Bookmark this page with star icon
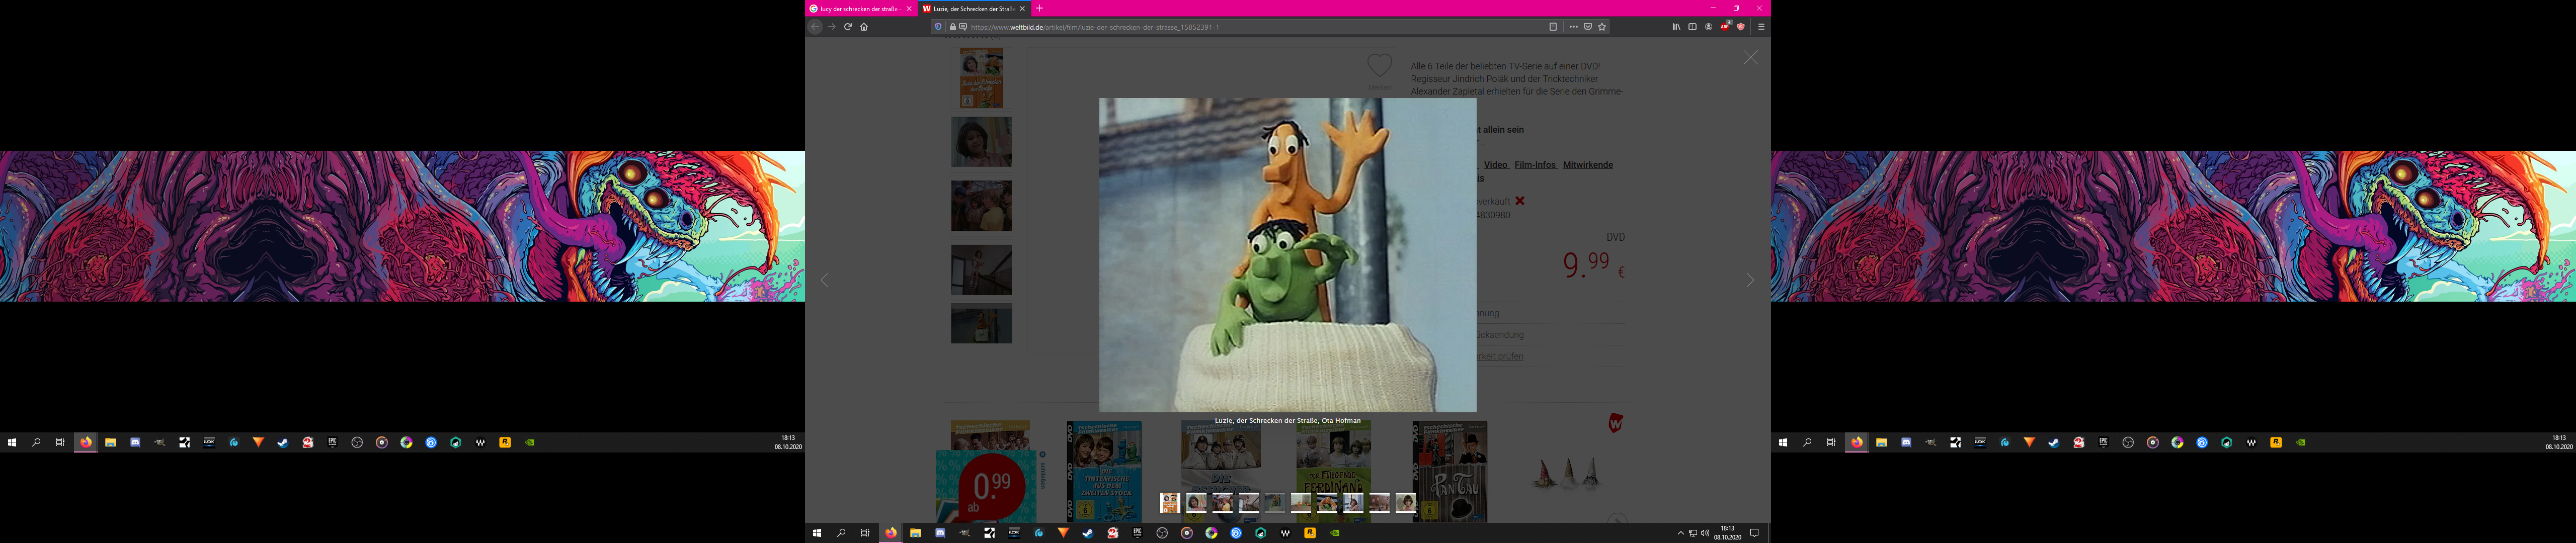 coord(1602,27)
